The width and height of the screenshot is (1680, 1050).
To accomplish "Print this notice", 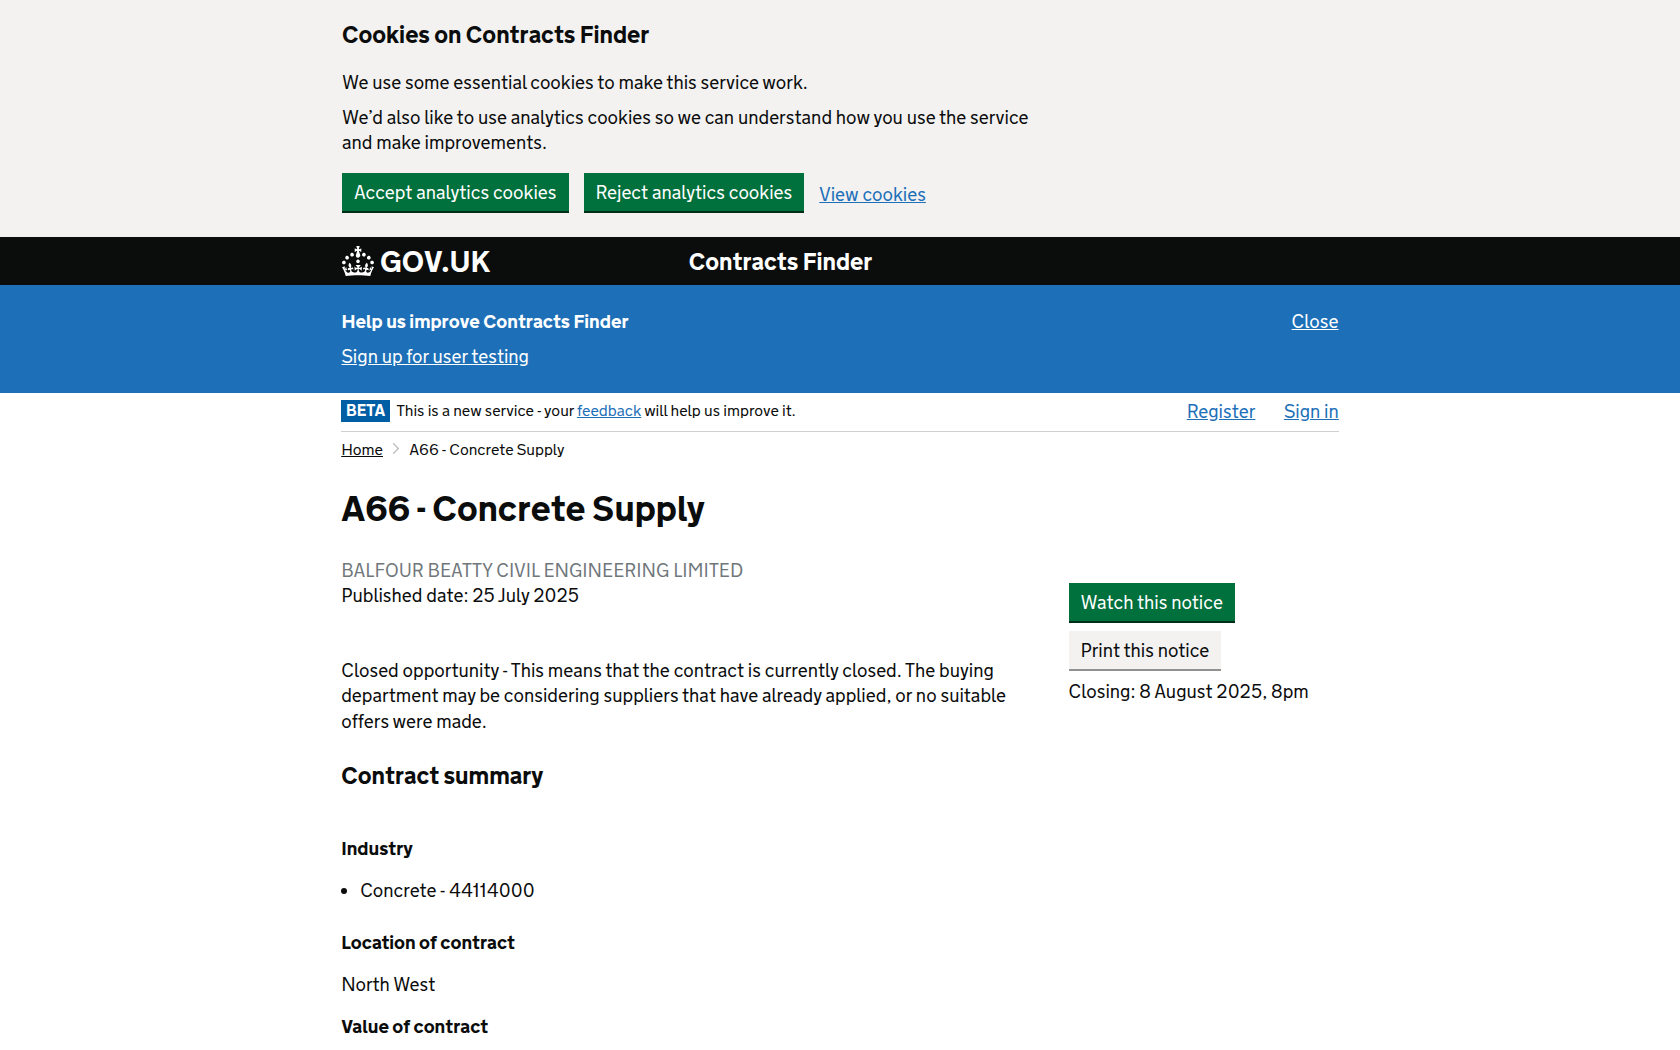I will (x=1144, y=651).
